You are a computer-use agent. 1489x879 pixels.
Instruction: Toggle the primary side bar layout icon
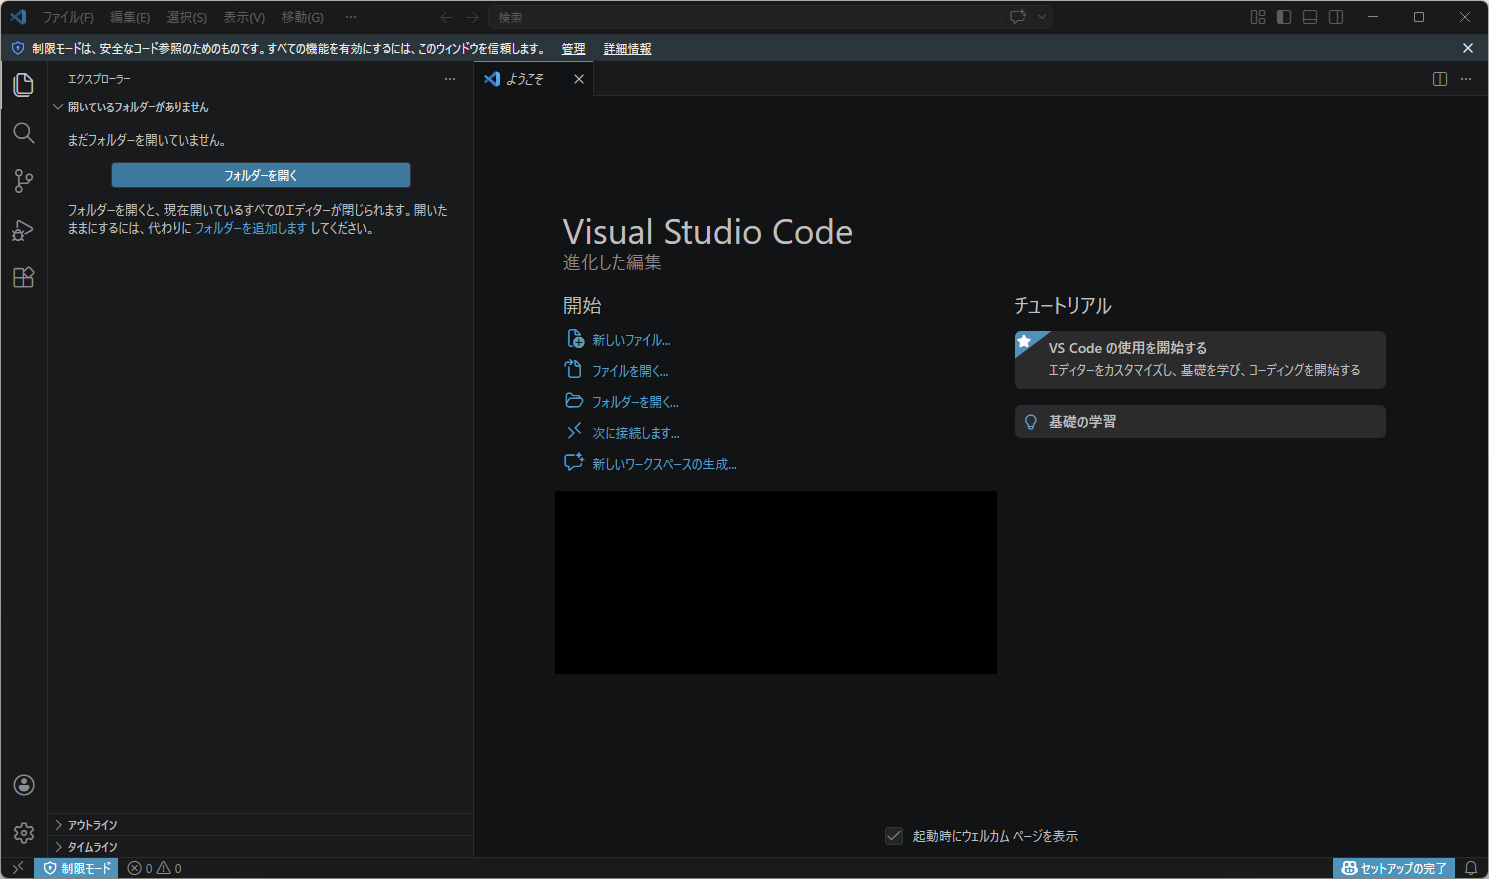[x=1284, y=17]
